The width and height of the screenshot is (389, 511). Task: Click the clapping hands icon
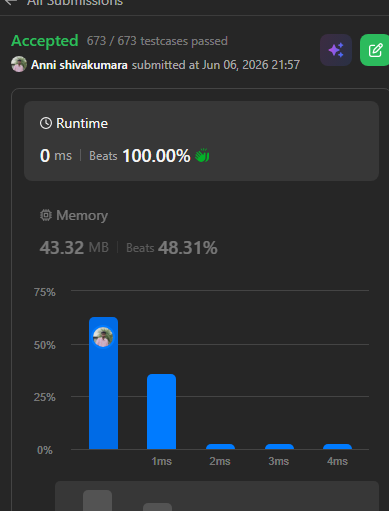[x=202, y=155]
